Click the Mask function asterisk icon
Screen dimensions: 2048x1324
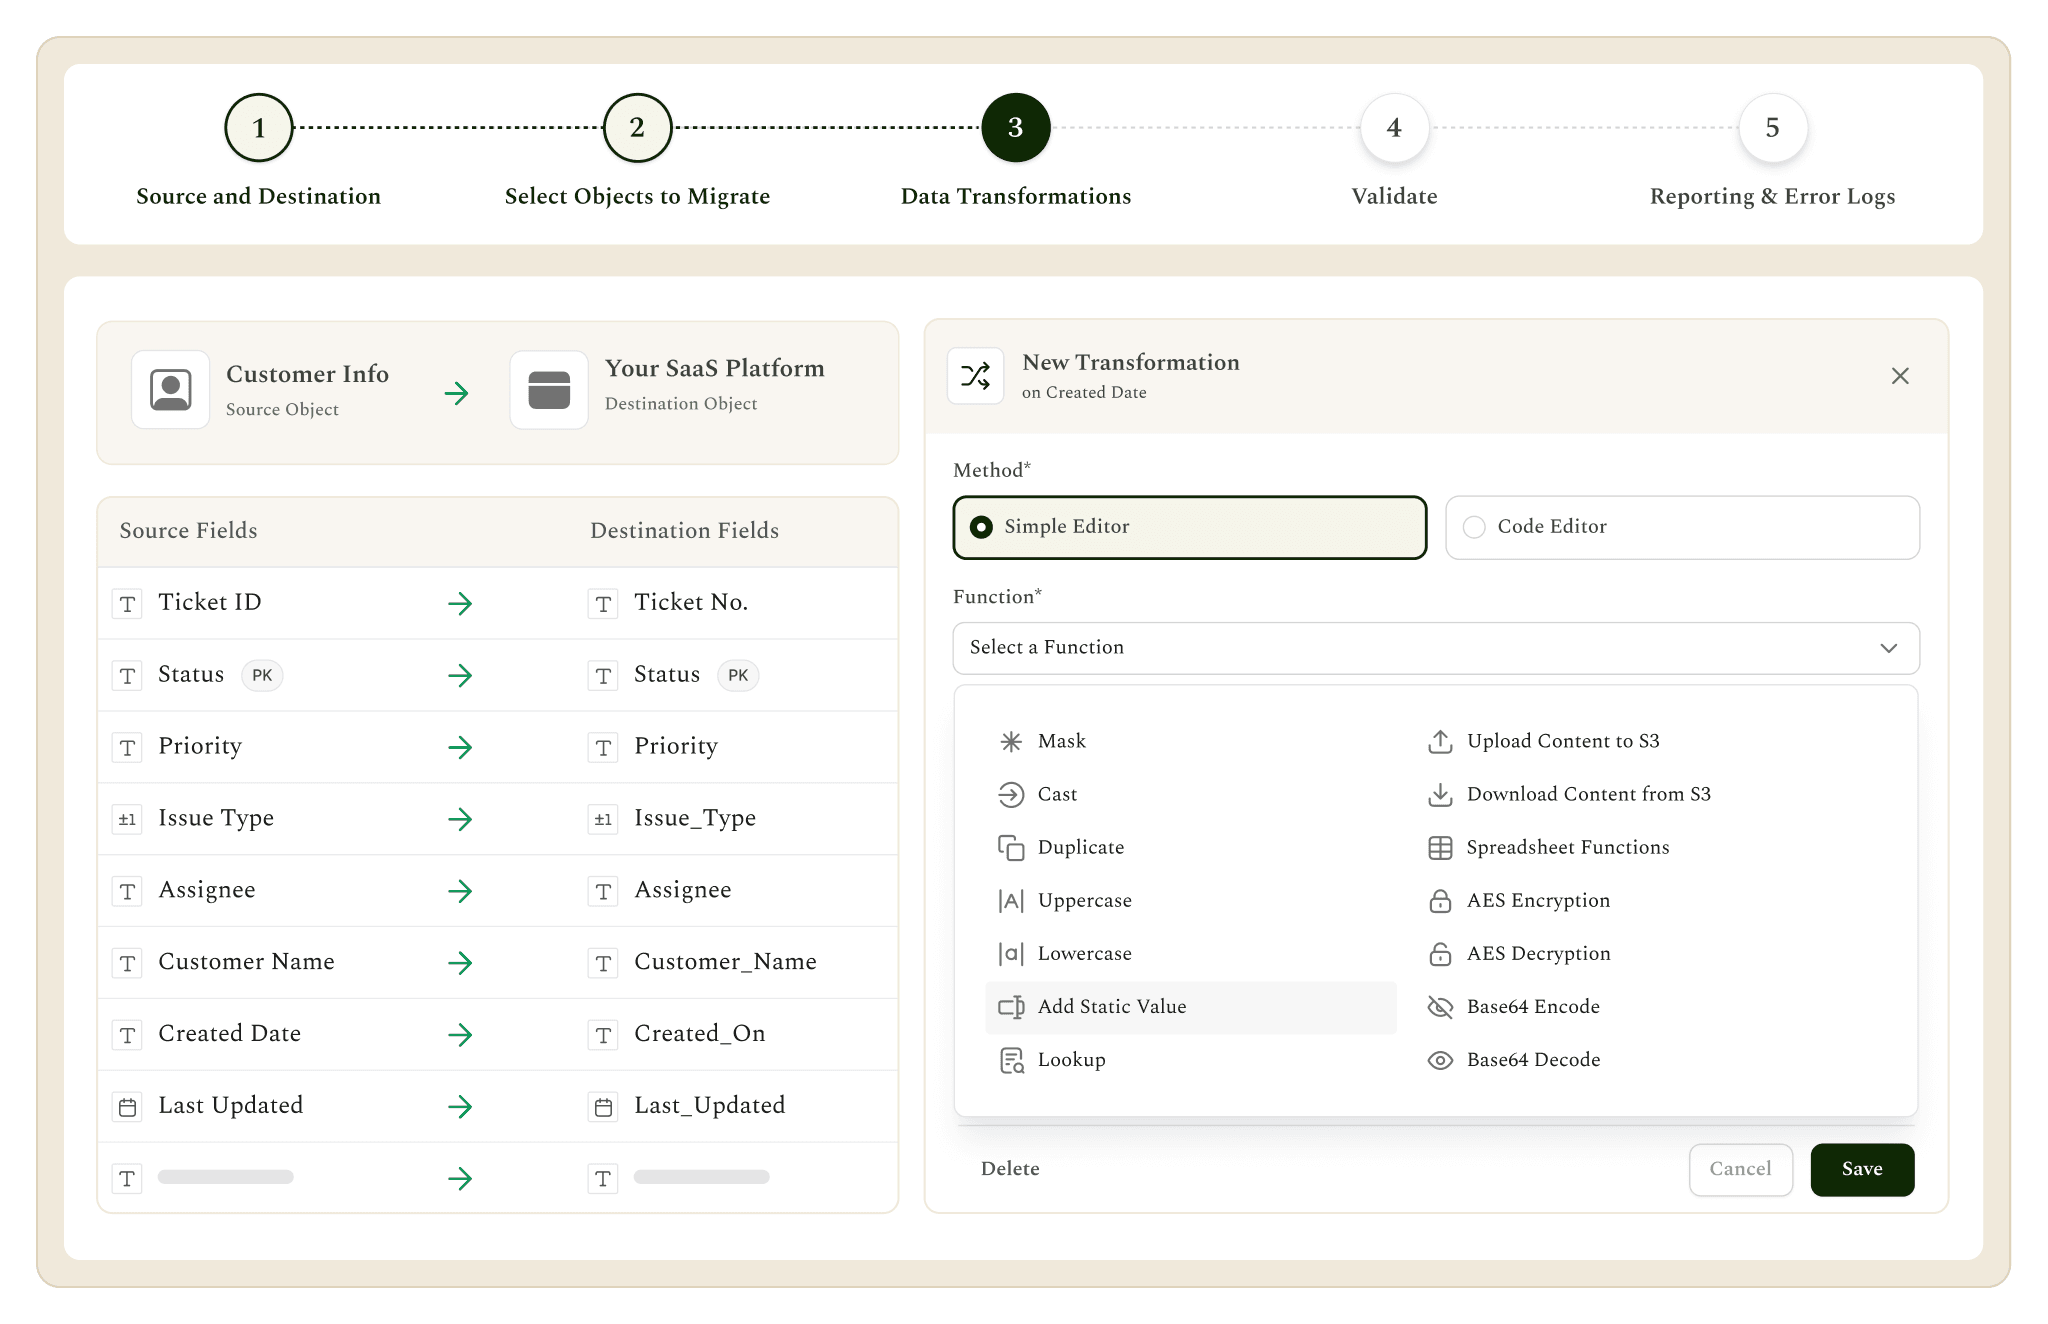pos(1011,741)
